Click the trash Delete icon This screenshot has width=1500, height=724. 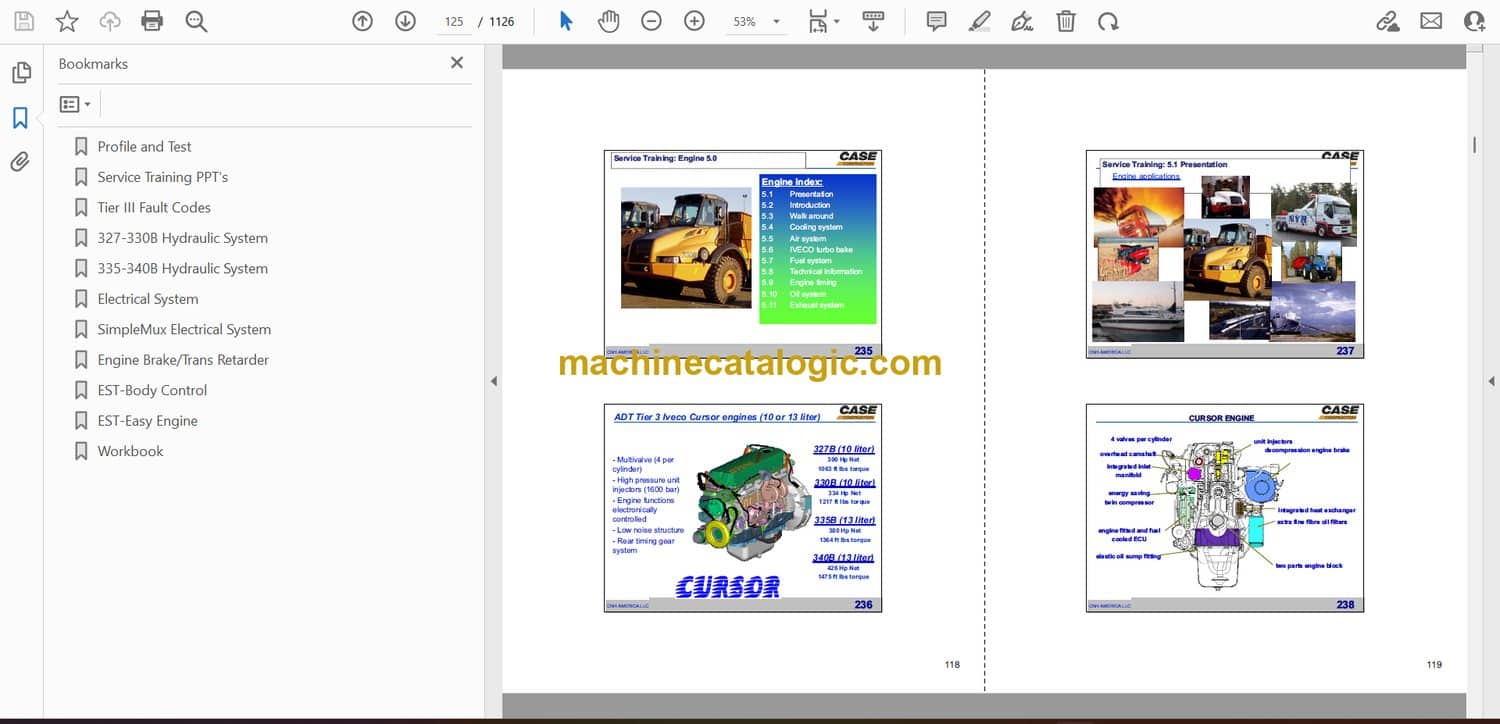(1066, 21)
